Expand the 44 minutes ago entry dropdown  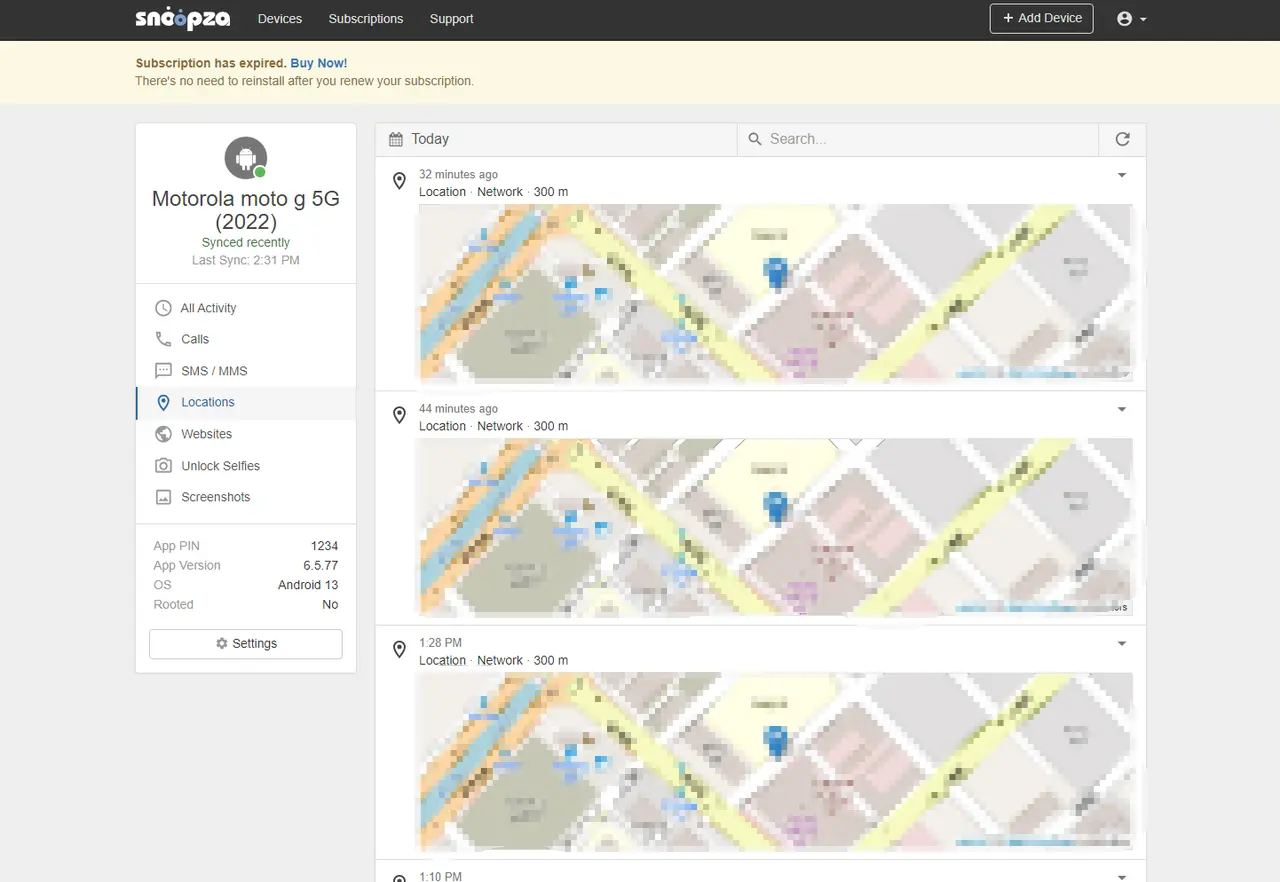(1122, 409)
